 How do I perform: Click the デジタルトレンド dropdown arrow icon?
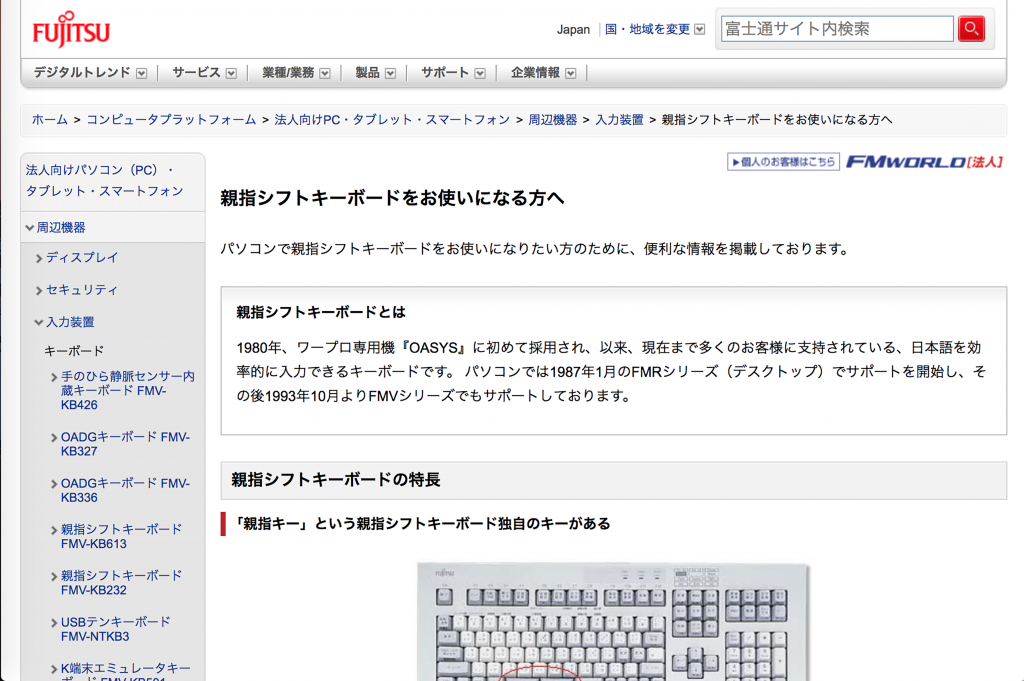point(142,73)
